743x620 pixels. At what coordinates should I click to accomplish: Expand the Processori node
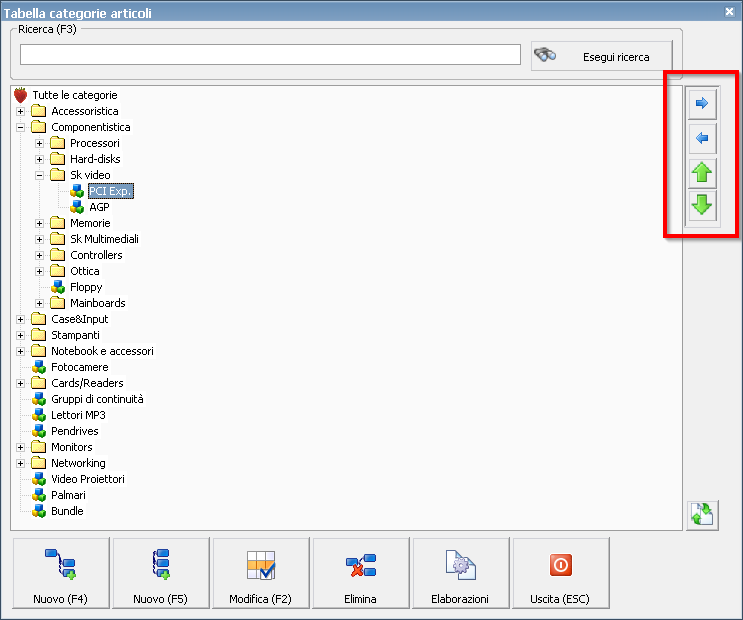pos(39,143)
